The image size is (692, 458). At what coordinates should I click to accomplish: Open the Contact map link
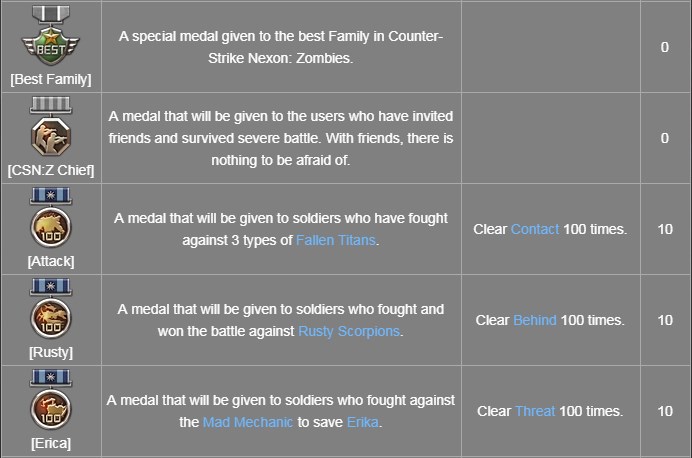click(535, 229)
